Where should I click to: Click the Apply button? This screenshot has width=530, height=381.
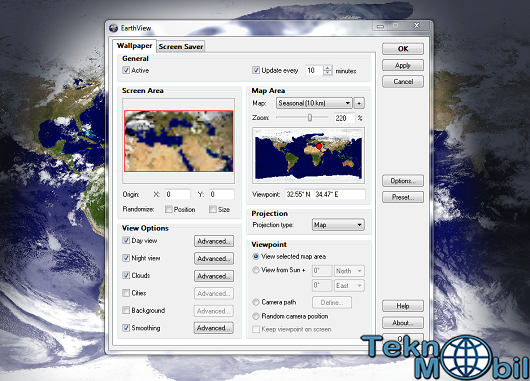tap(403, 65)
